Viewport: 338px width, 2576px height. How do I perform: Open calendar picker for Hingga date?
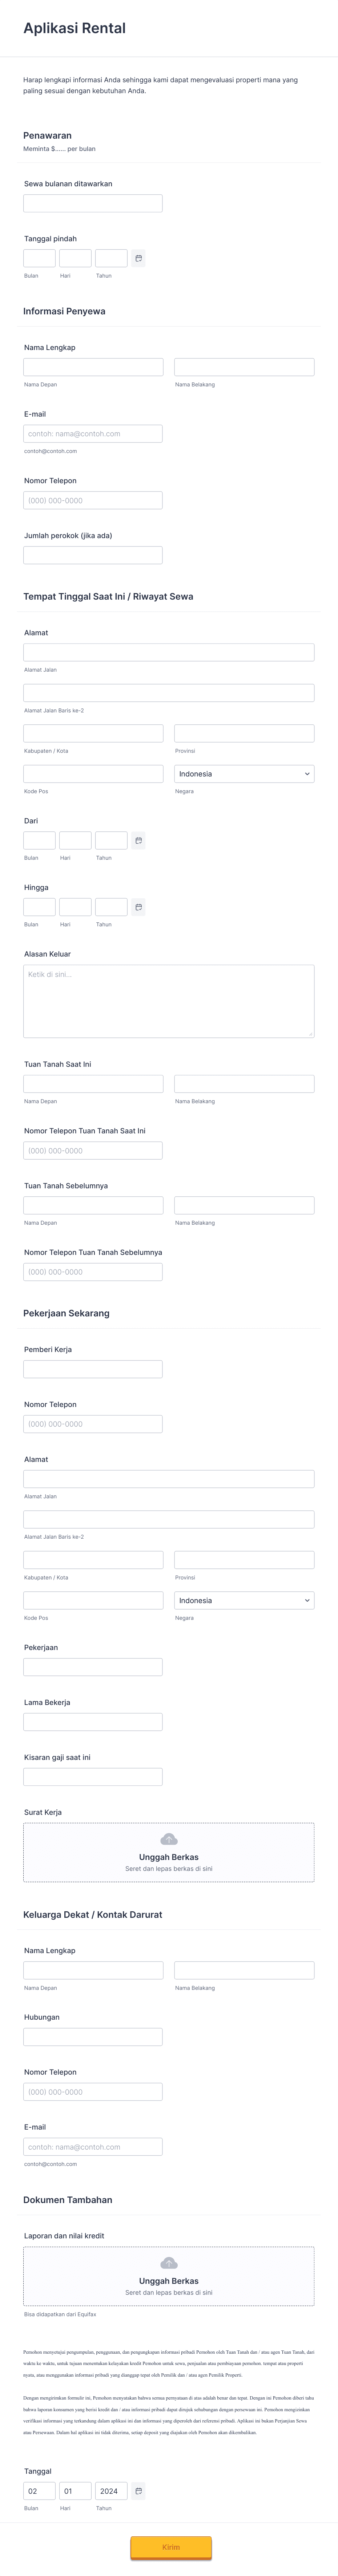138,907
